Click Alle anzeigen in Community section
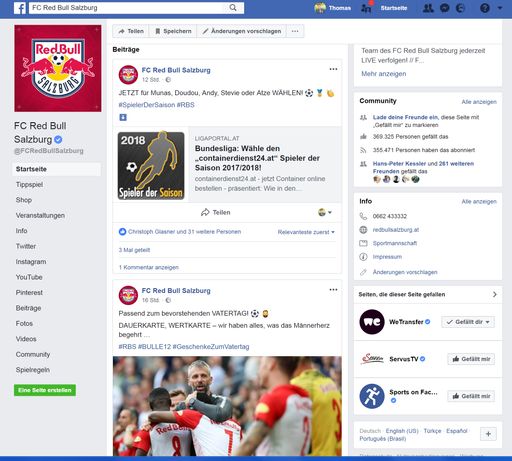This screenshot has height=461, width=512. click(479, 102)
